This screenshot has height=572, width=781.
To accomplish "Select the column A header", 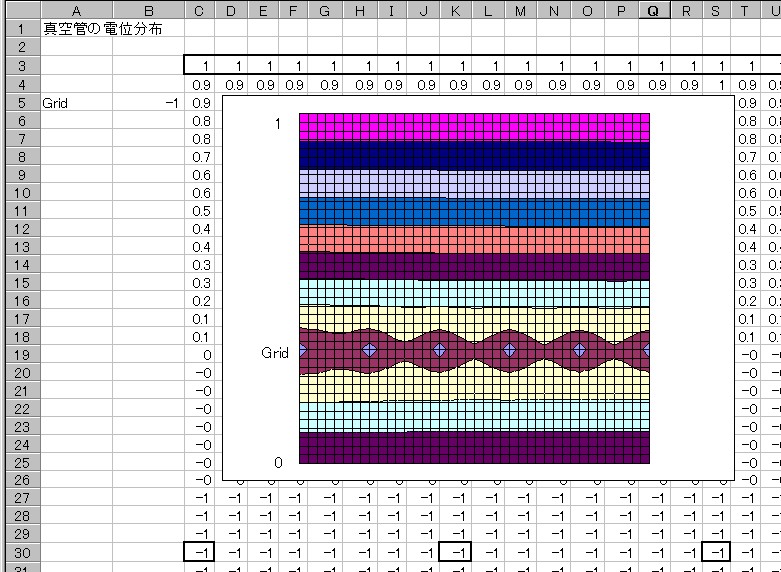I will pos(76,11).
